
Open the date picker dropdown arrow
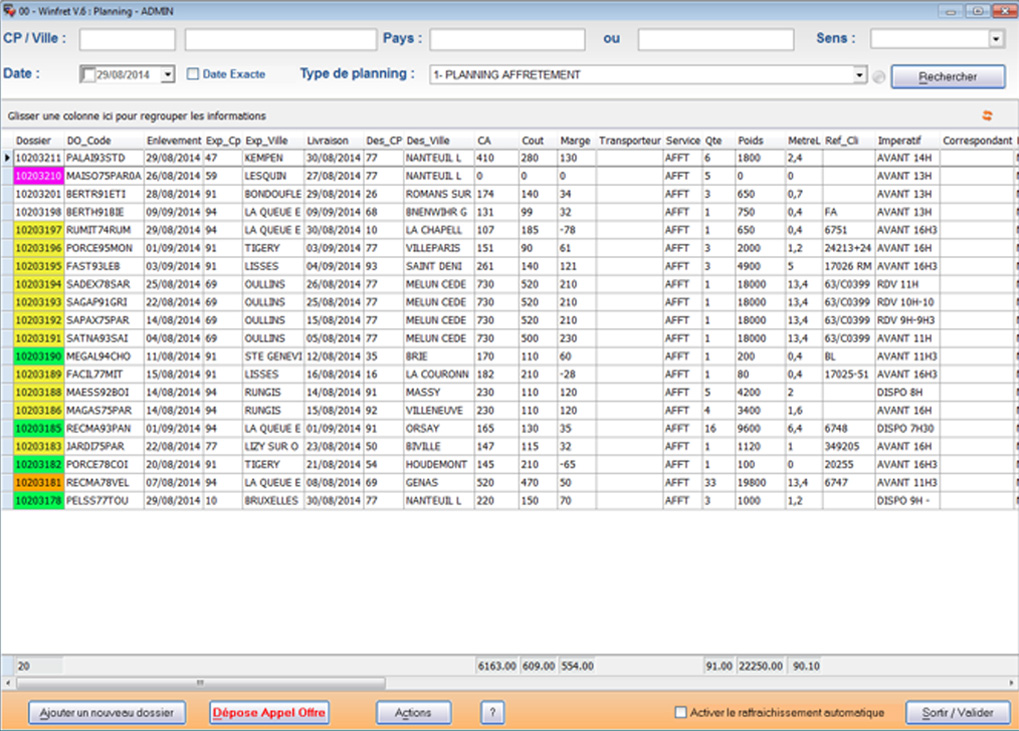(168, 75)
